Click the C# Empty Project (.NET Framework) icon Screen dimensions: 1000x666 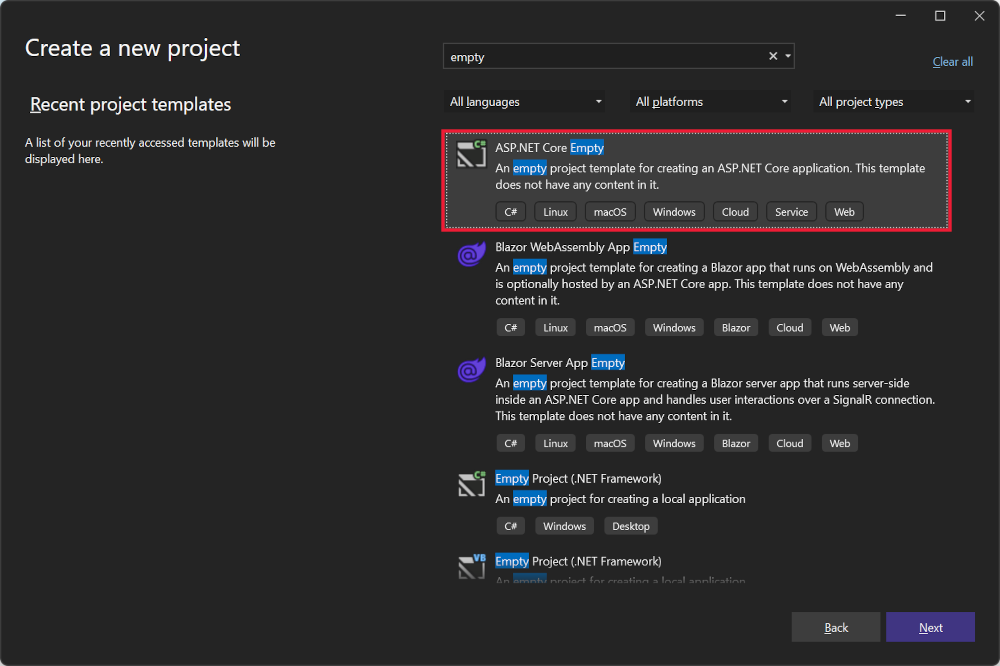click(x=470, y=485)
